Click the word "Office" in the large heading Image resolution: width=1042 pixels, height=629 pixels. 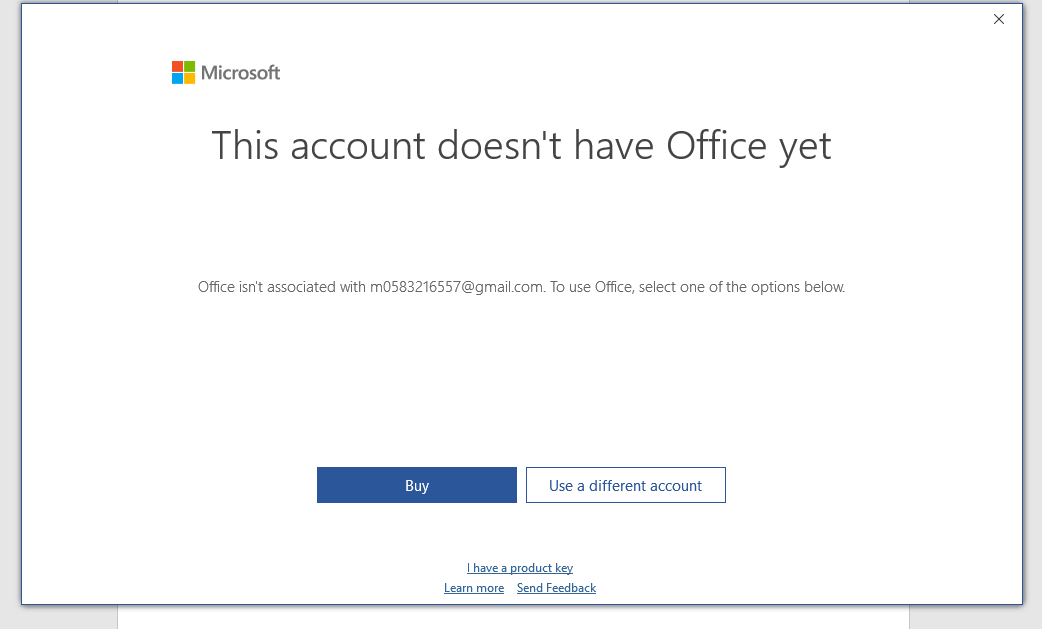coord(719,146)
